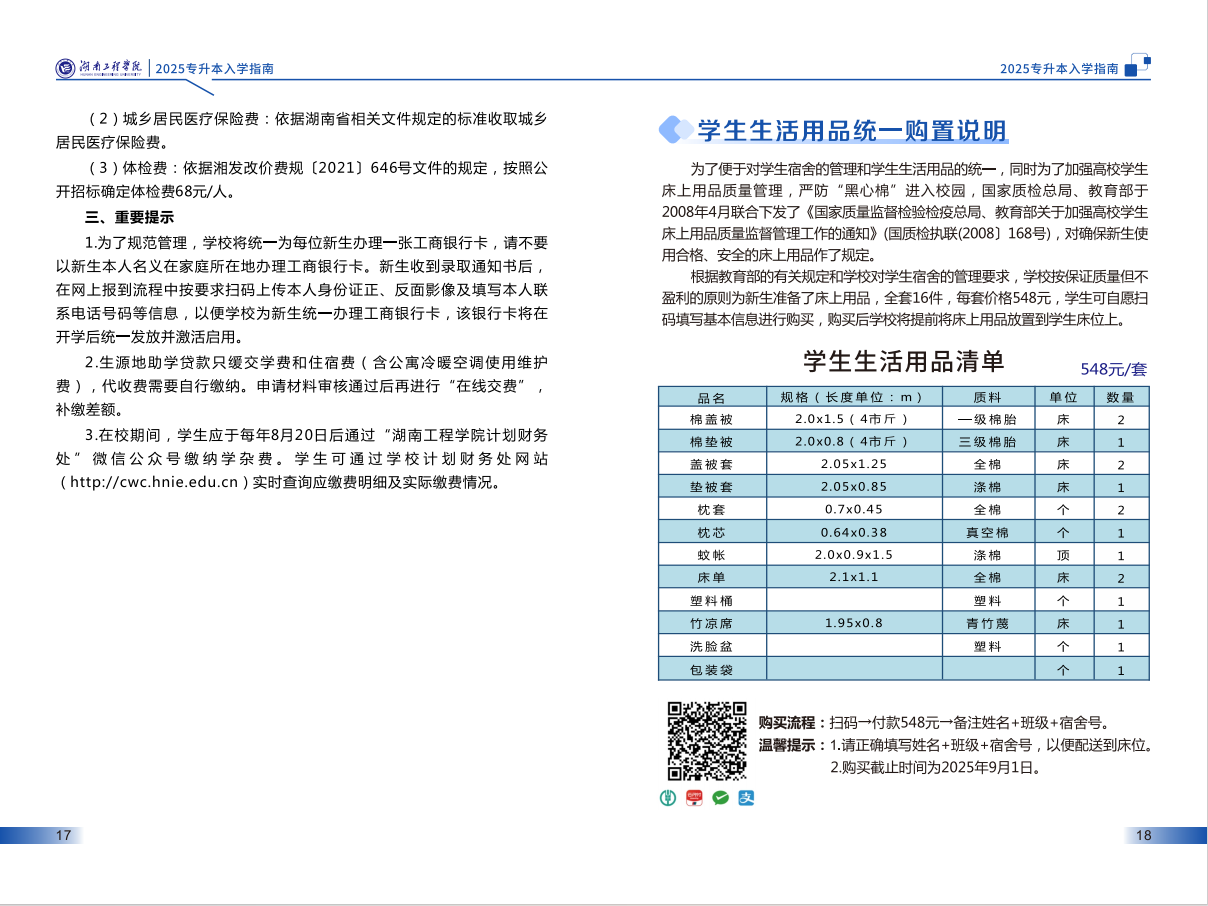Viewport: 1208px width, 906px height.
Task: Click 涤棉 in the 蚊帐 row
Action: pos(988,555)
